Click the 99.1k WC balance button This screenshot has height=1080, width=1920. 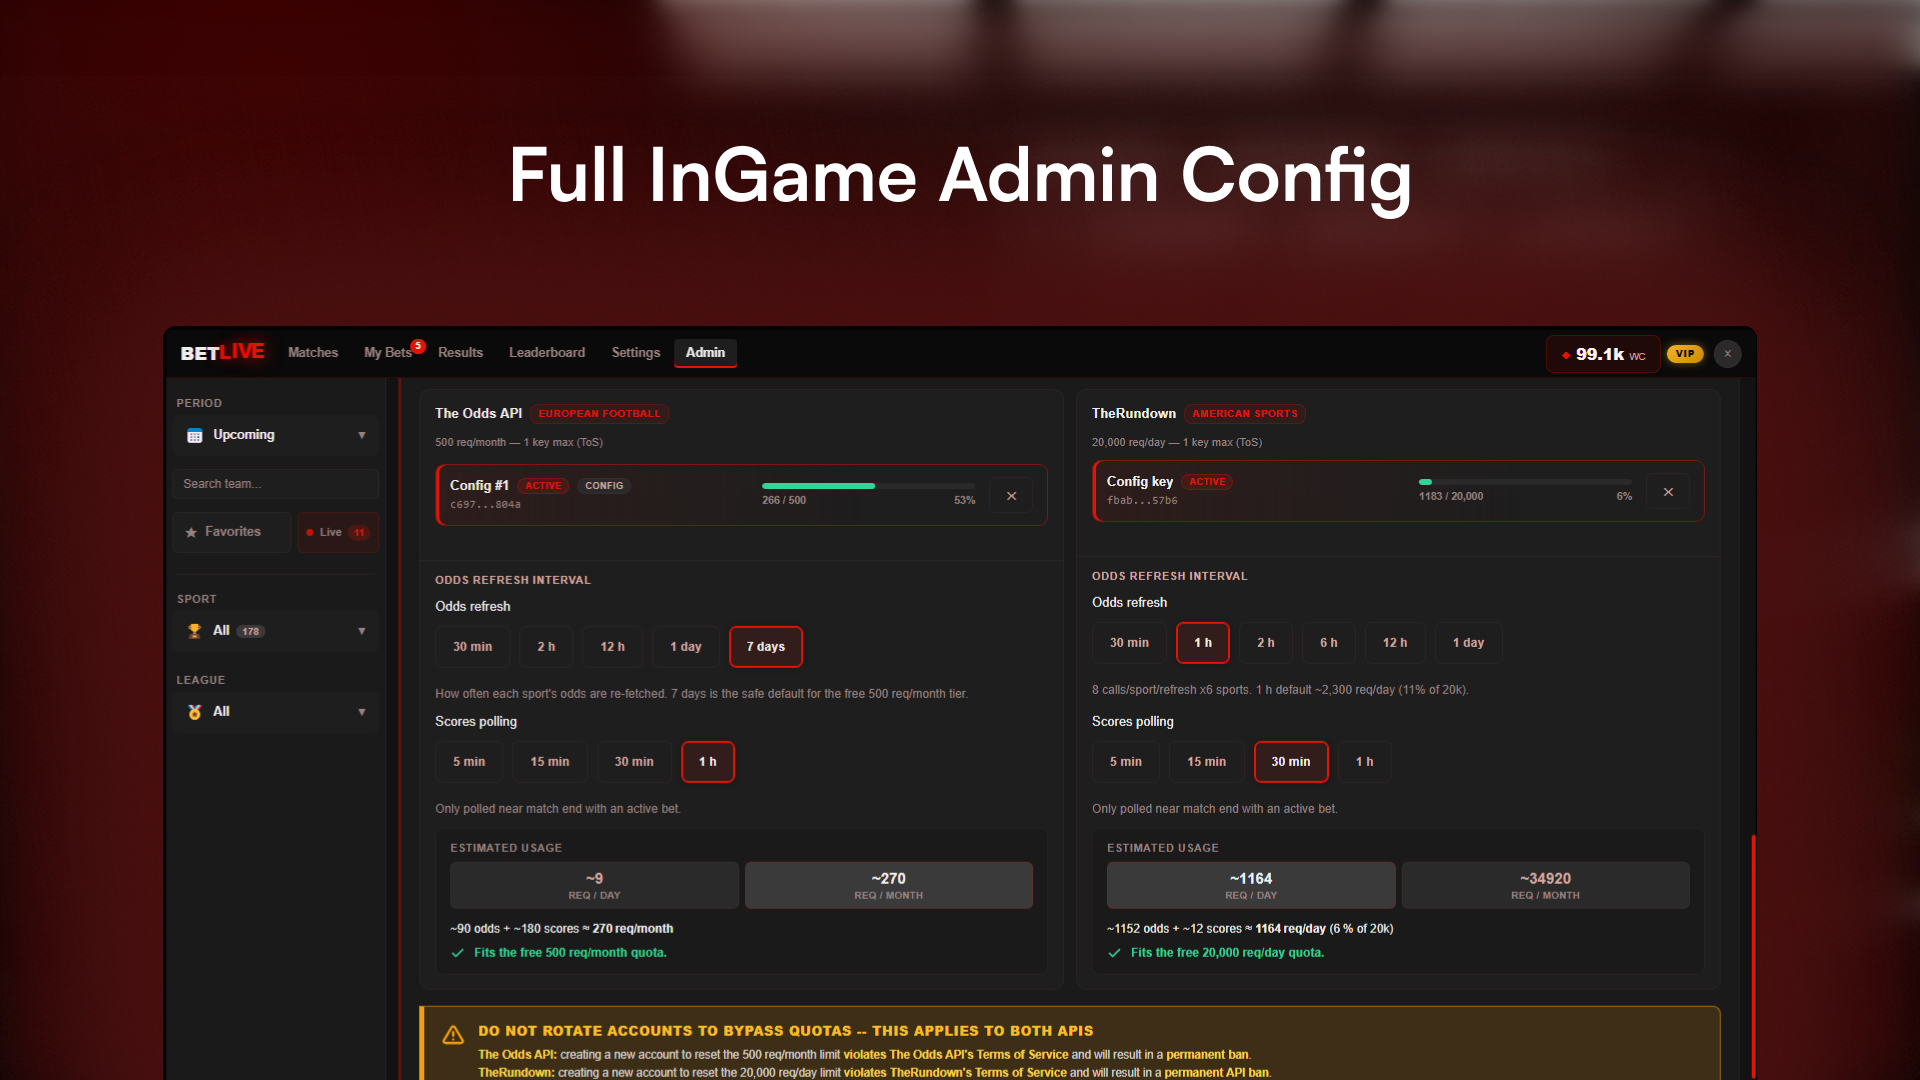(x=1603, y=354)
